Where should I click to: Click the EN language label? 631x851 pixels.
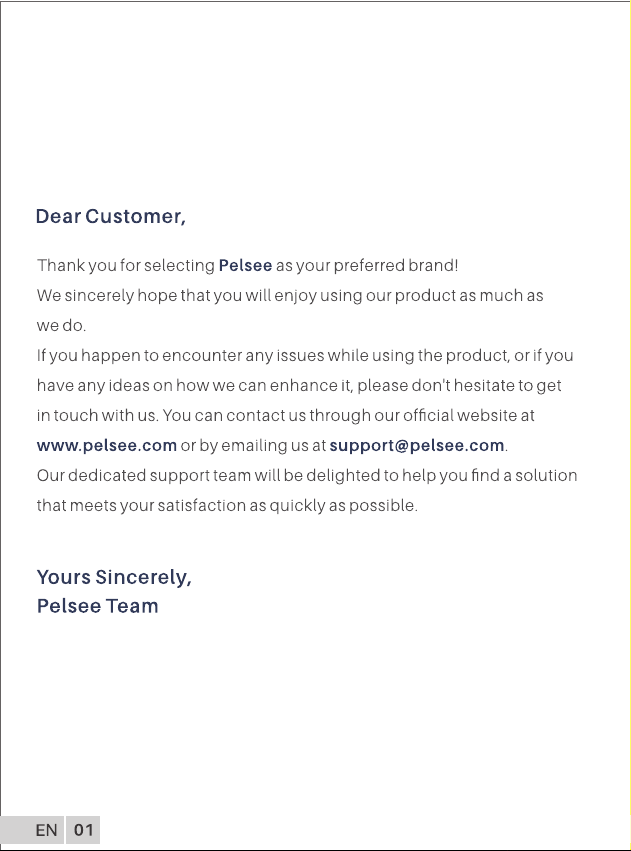click(x=46, y=830)
